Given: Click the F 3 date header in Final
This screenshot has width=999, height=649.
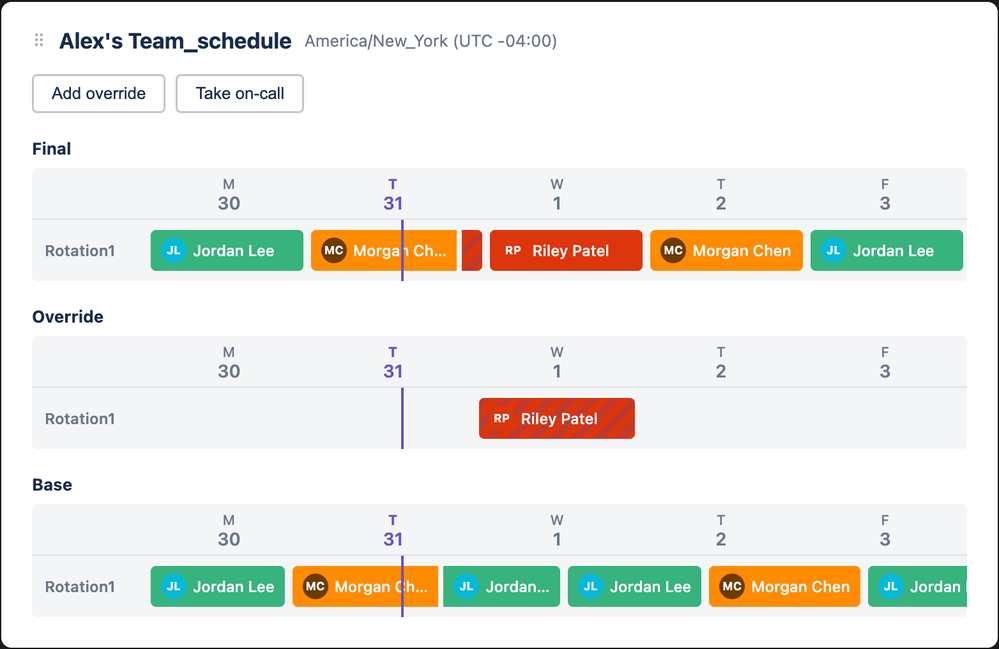Looking at the screenshot, I should tap(884, 195).
